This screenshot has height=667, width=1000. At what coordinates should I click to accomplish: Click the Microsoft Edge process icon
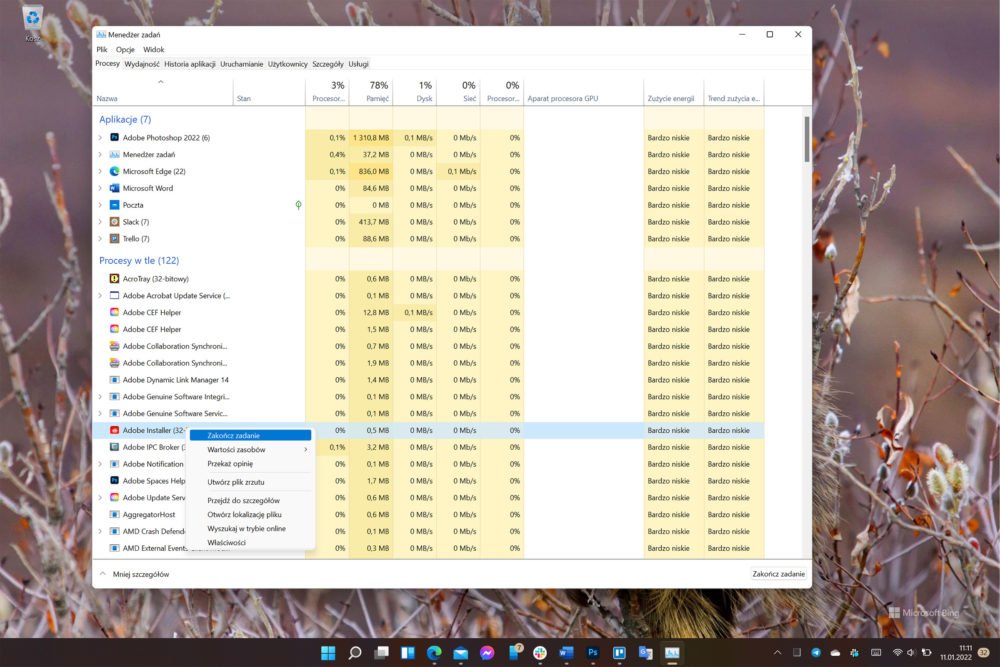coord(114,172)
